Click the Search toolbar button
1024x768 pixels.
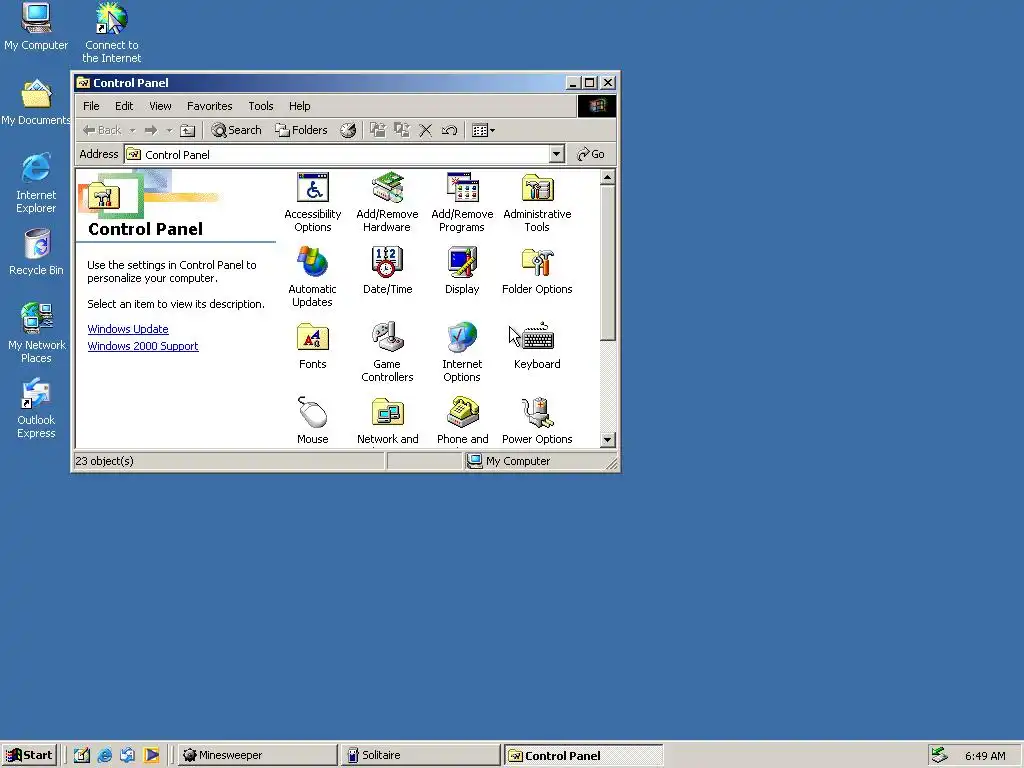(x=236, y=130)
